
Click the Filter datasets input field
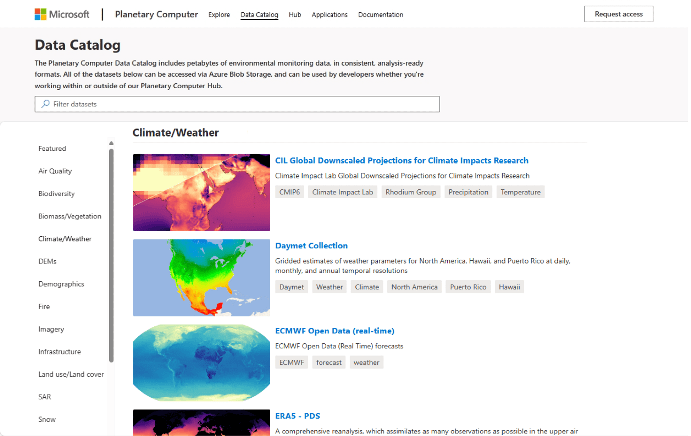click(240, 104)
